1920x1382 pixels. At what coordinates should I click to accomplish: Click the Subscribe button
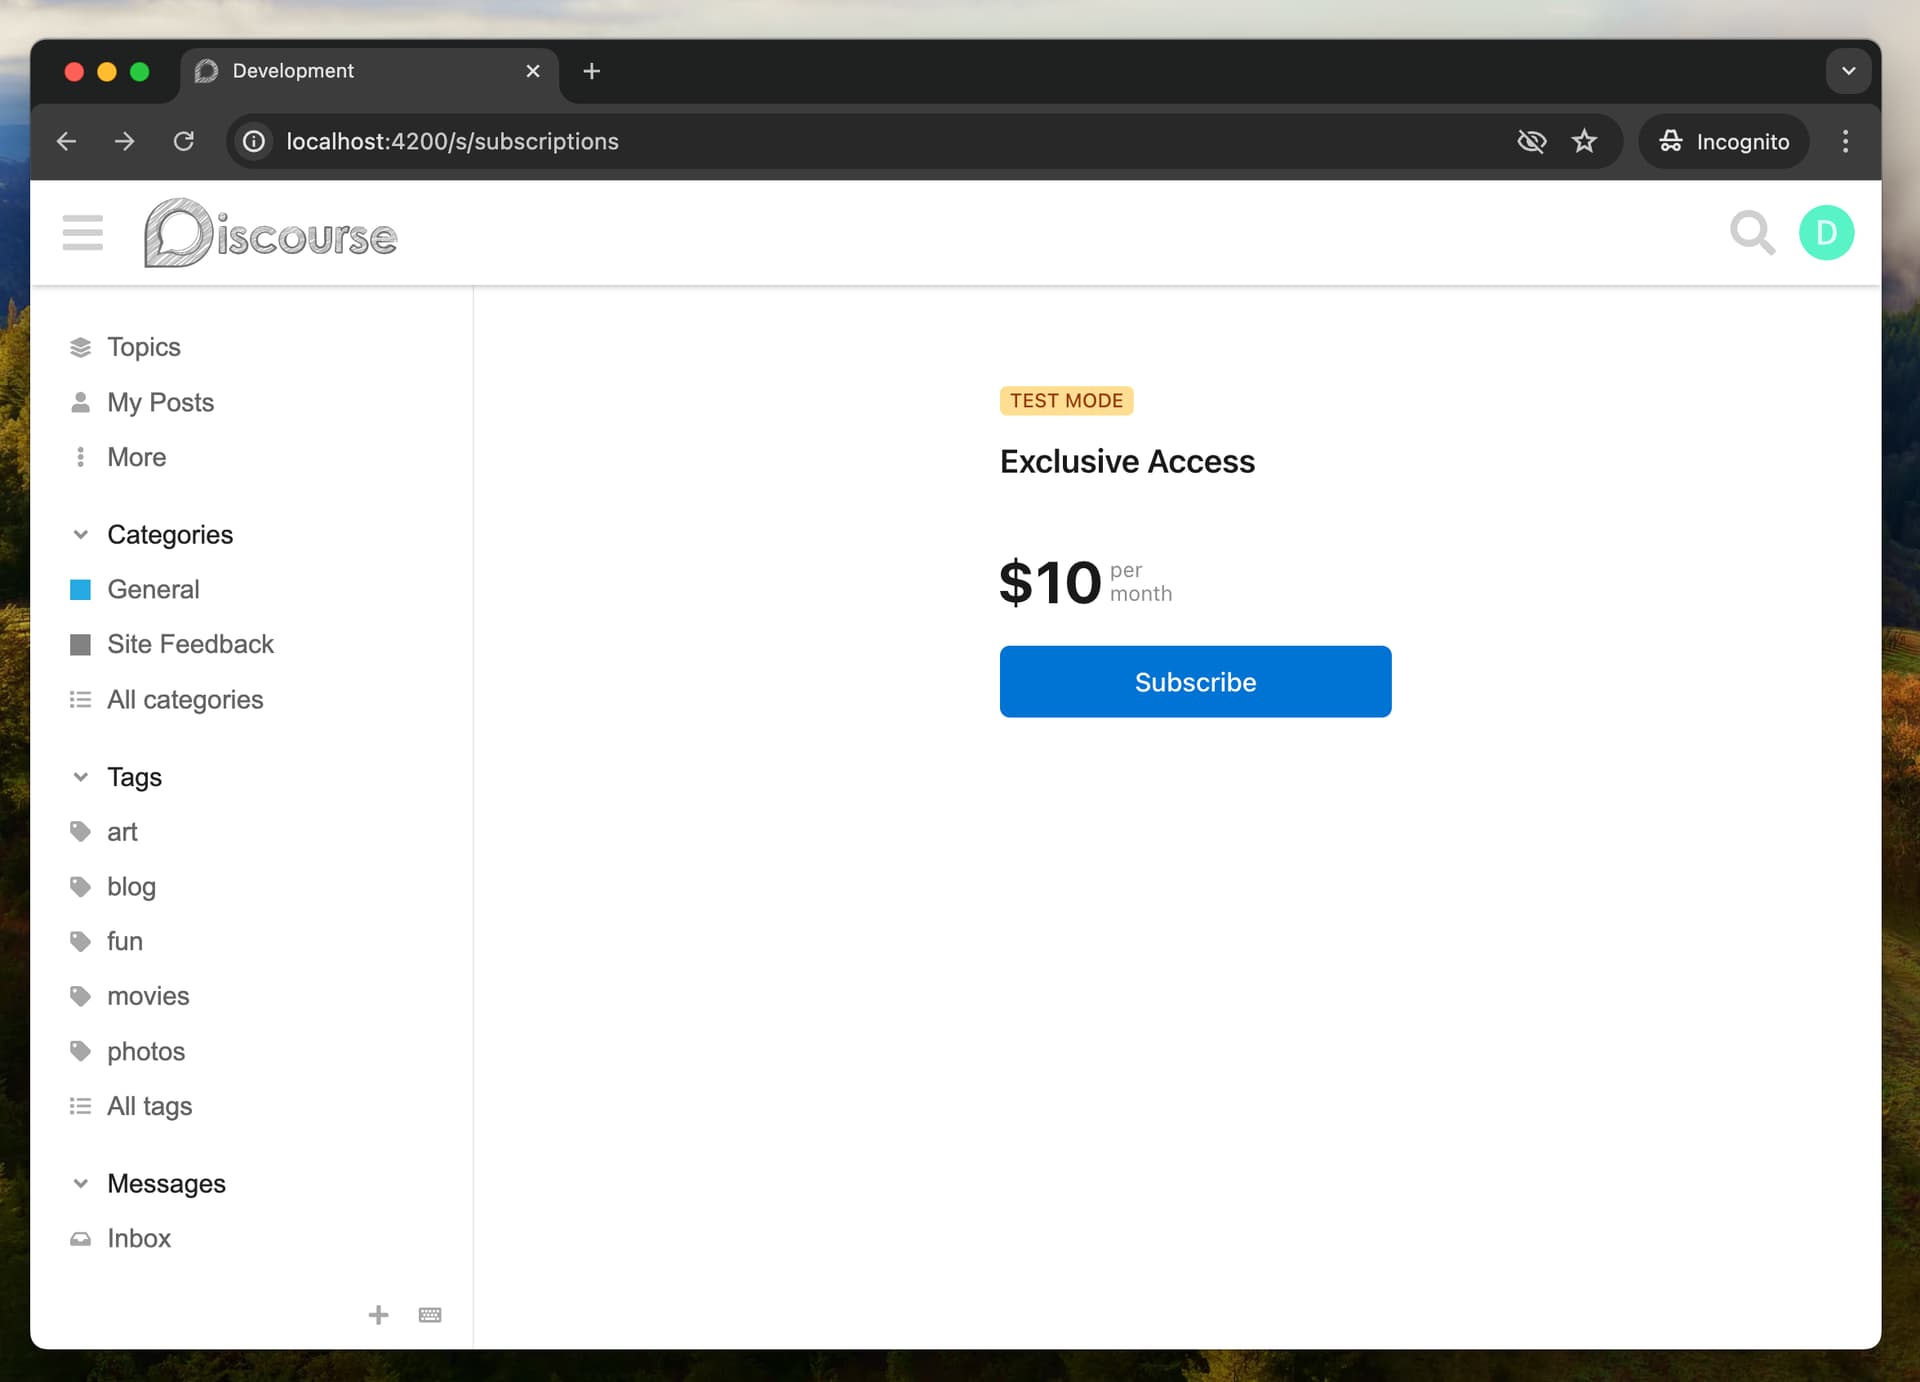1195,682
